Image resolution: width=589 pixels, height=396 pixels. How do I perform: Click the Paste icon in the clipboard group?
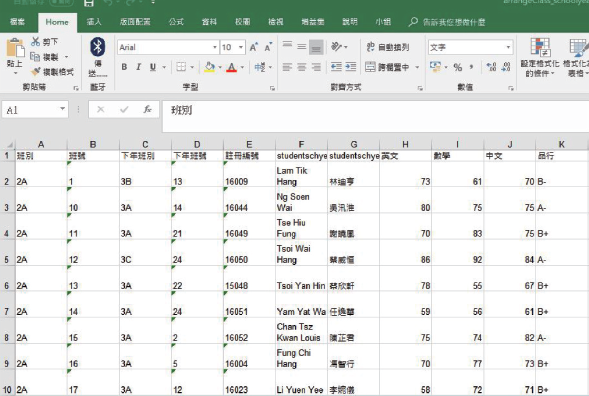[15, 49]
